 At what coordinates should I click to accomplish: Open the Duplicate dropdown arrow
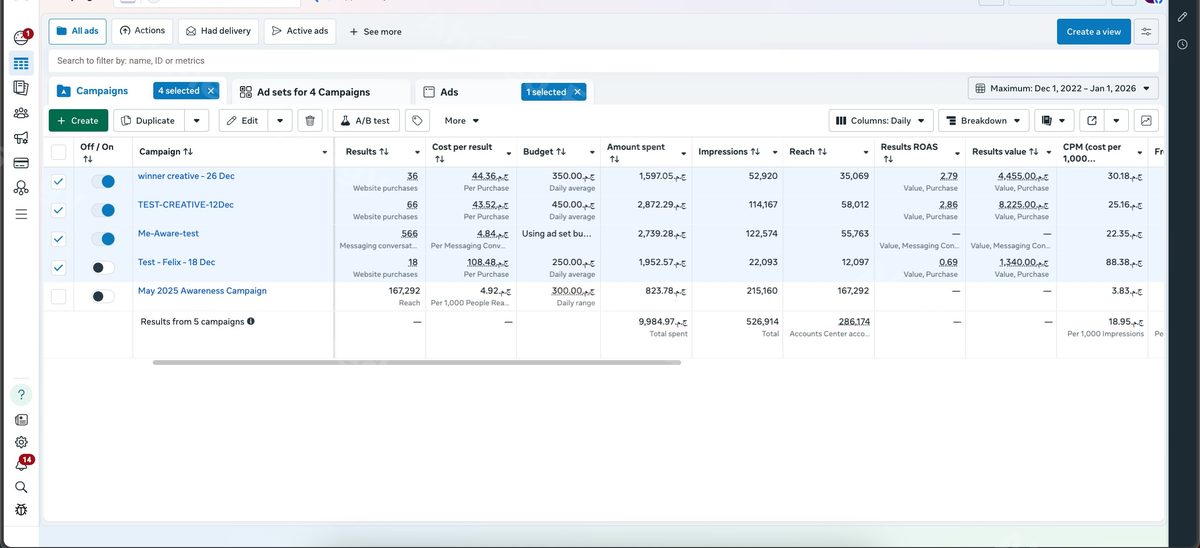197,121
